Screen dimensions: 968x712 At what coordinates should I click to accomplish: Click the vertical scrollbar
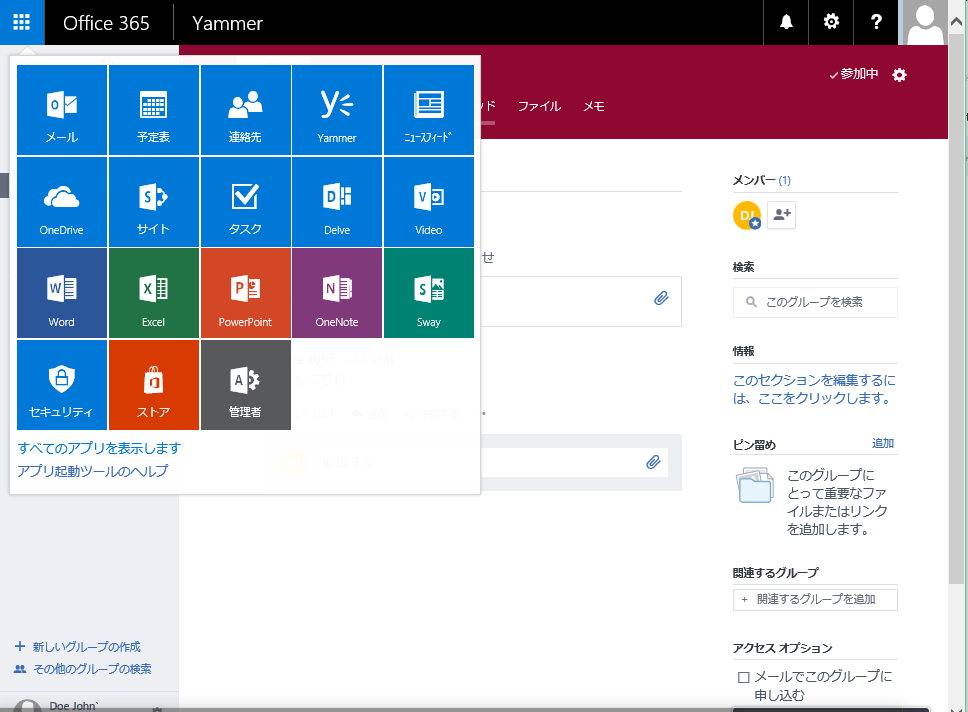(x=956, y=309)
